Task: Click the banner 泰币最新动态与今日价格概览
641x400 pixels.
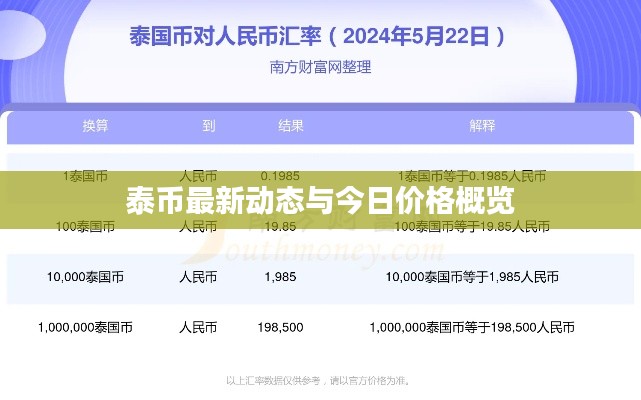Action: (320, 201)
